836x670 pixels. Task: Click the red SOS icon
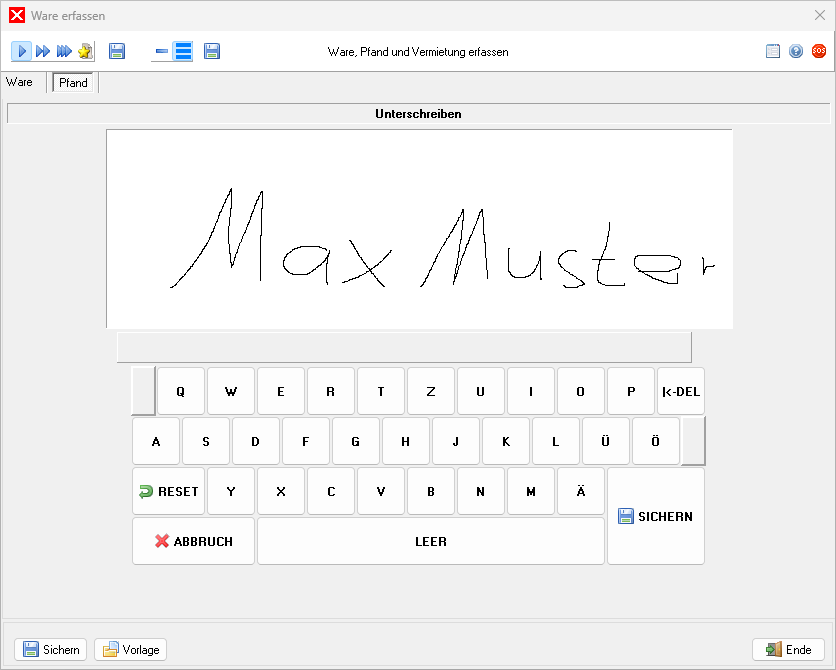pos(819,51)
